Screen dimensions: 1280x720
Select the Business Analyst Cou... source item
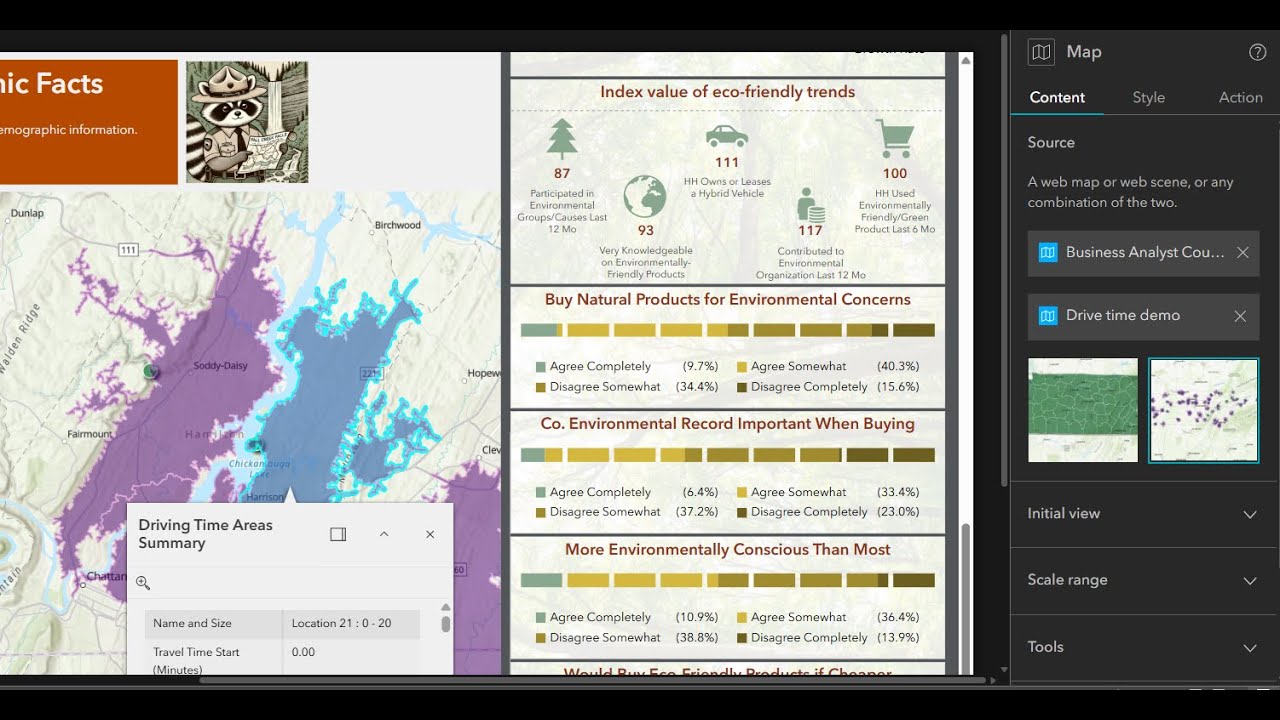pos(1144,253)
